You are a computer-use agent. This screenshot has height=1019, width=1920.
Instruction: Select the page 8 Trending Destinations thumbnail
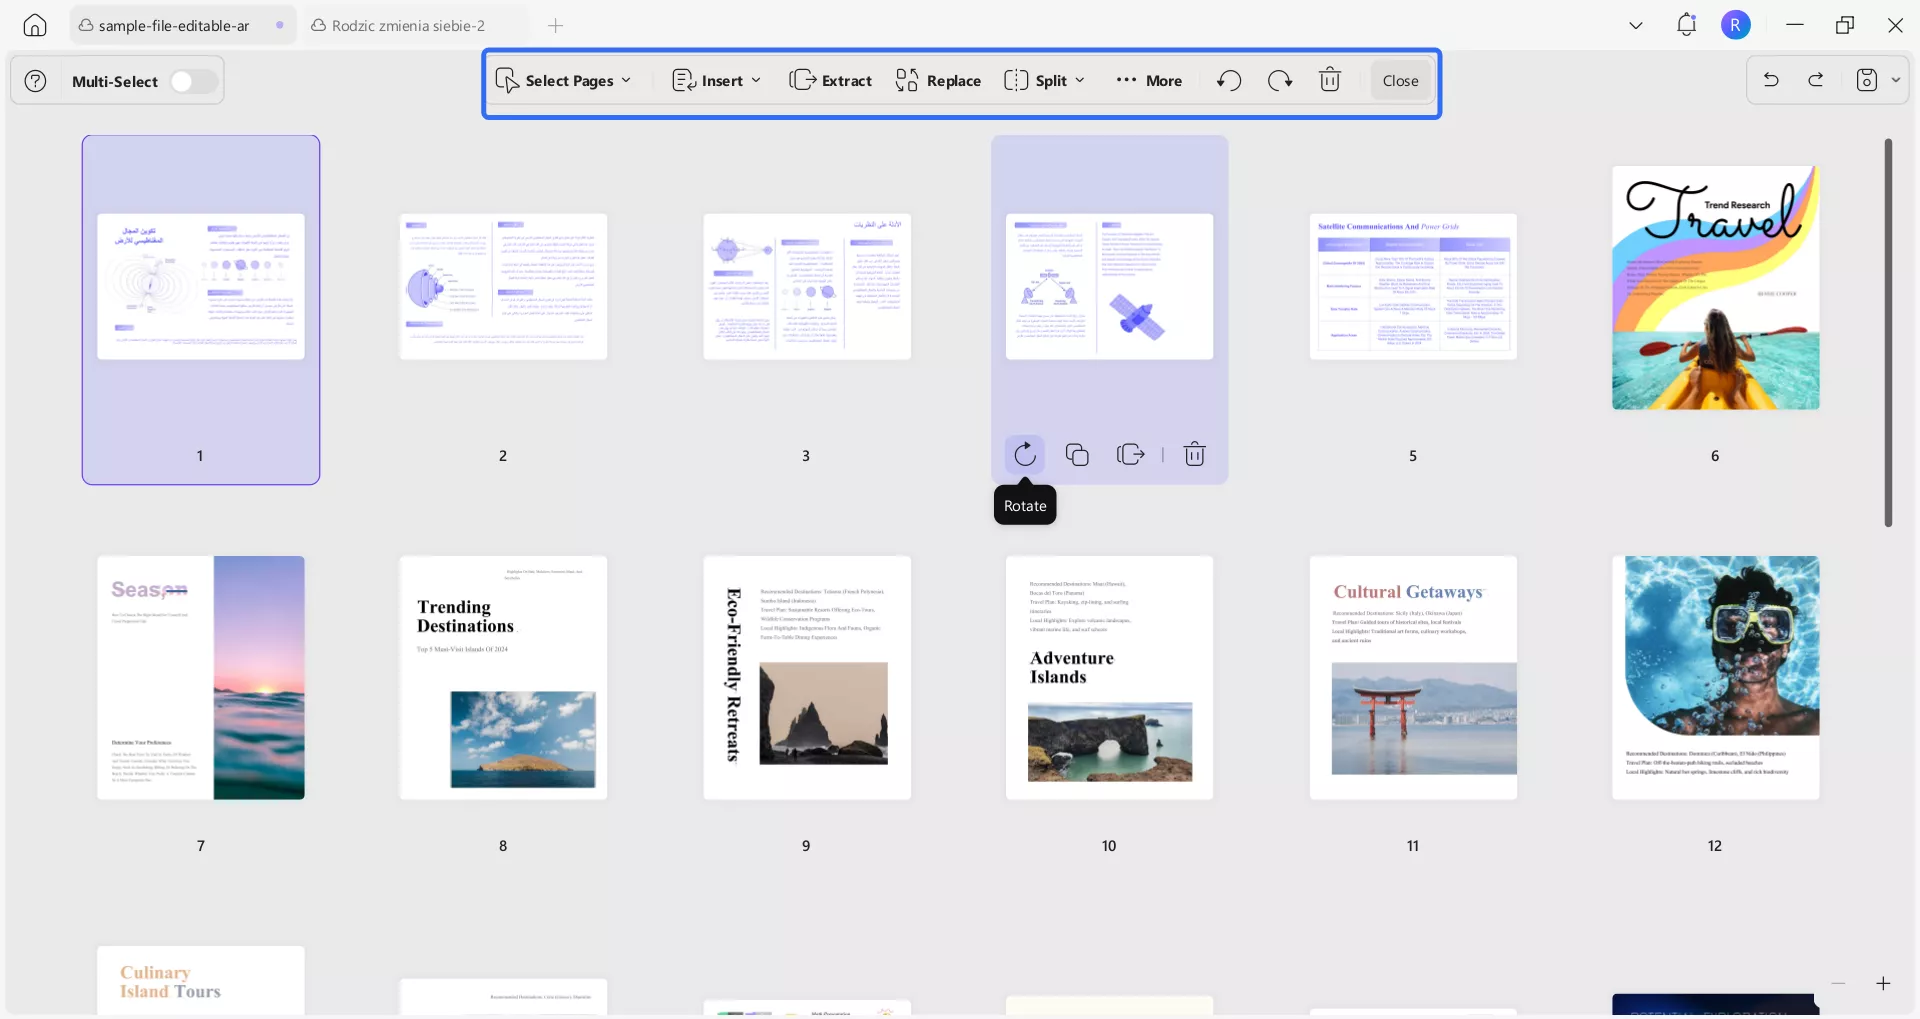503,678
